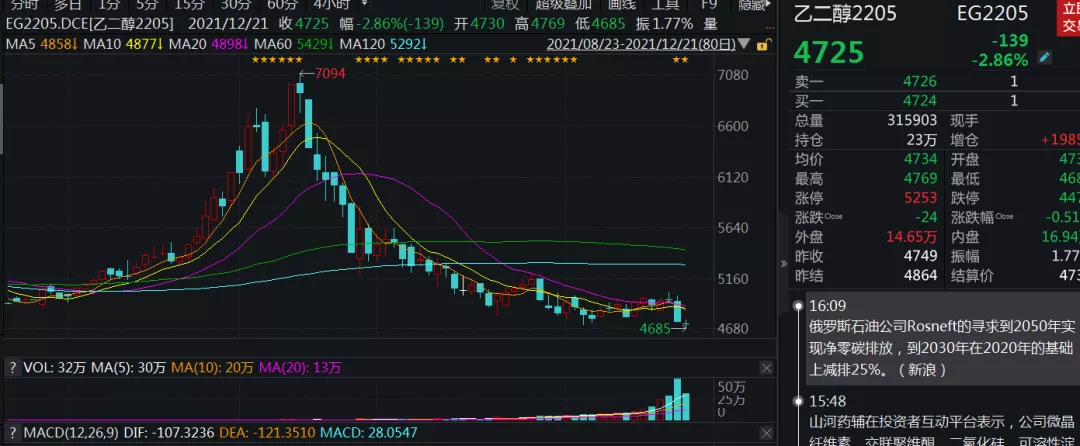Viewport: 1080px width, 446px height.
Task: Open the MACD indicator help question mark
Action: tap(12, 433)
